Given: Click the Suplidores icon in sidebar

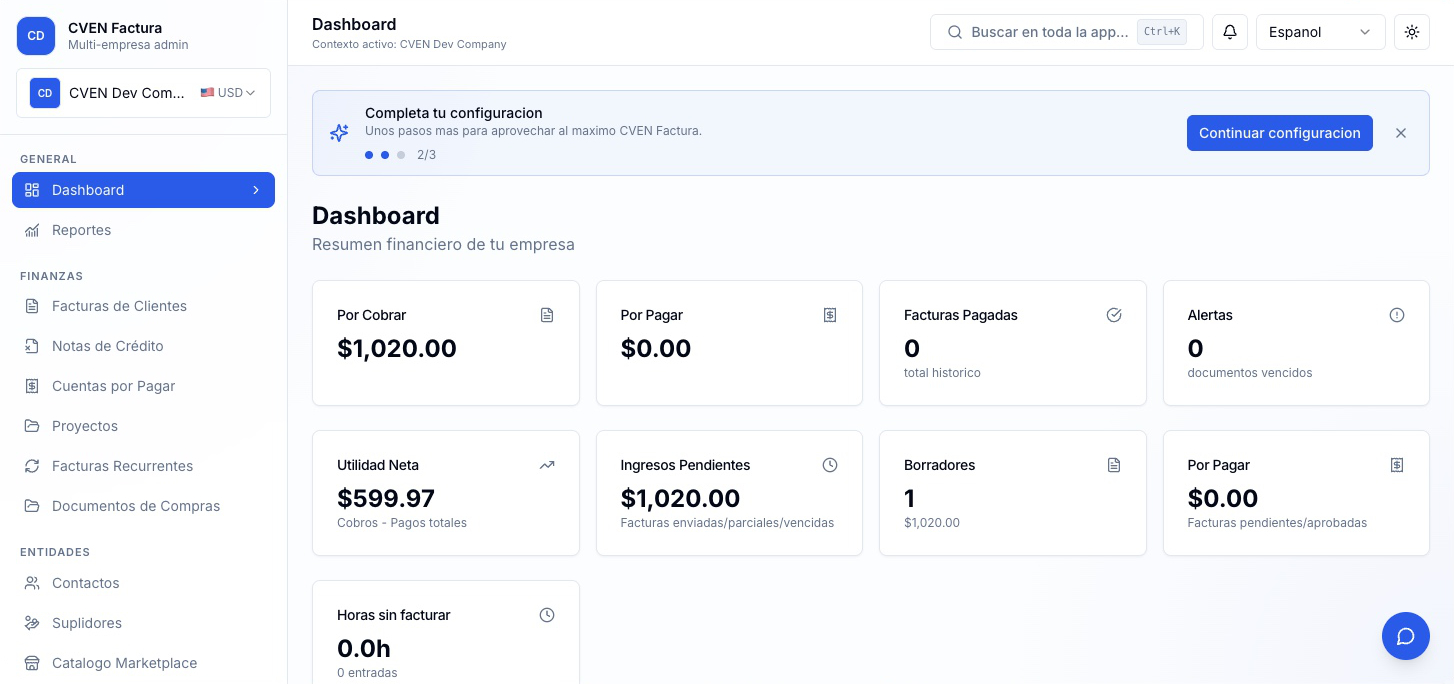Looking at the screenshot, I should tap(32, 623).
